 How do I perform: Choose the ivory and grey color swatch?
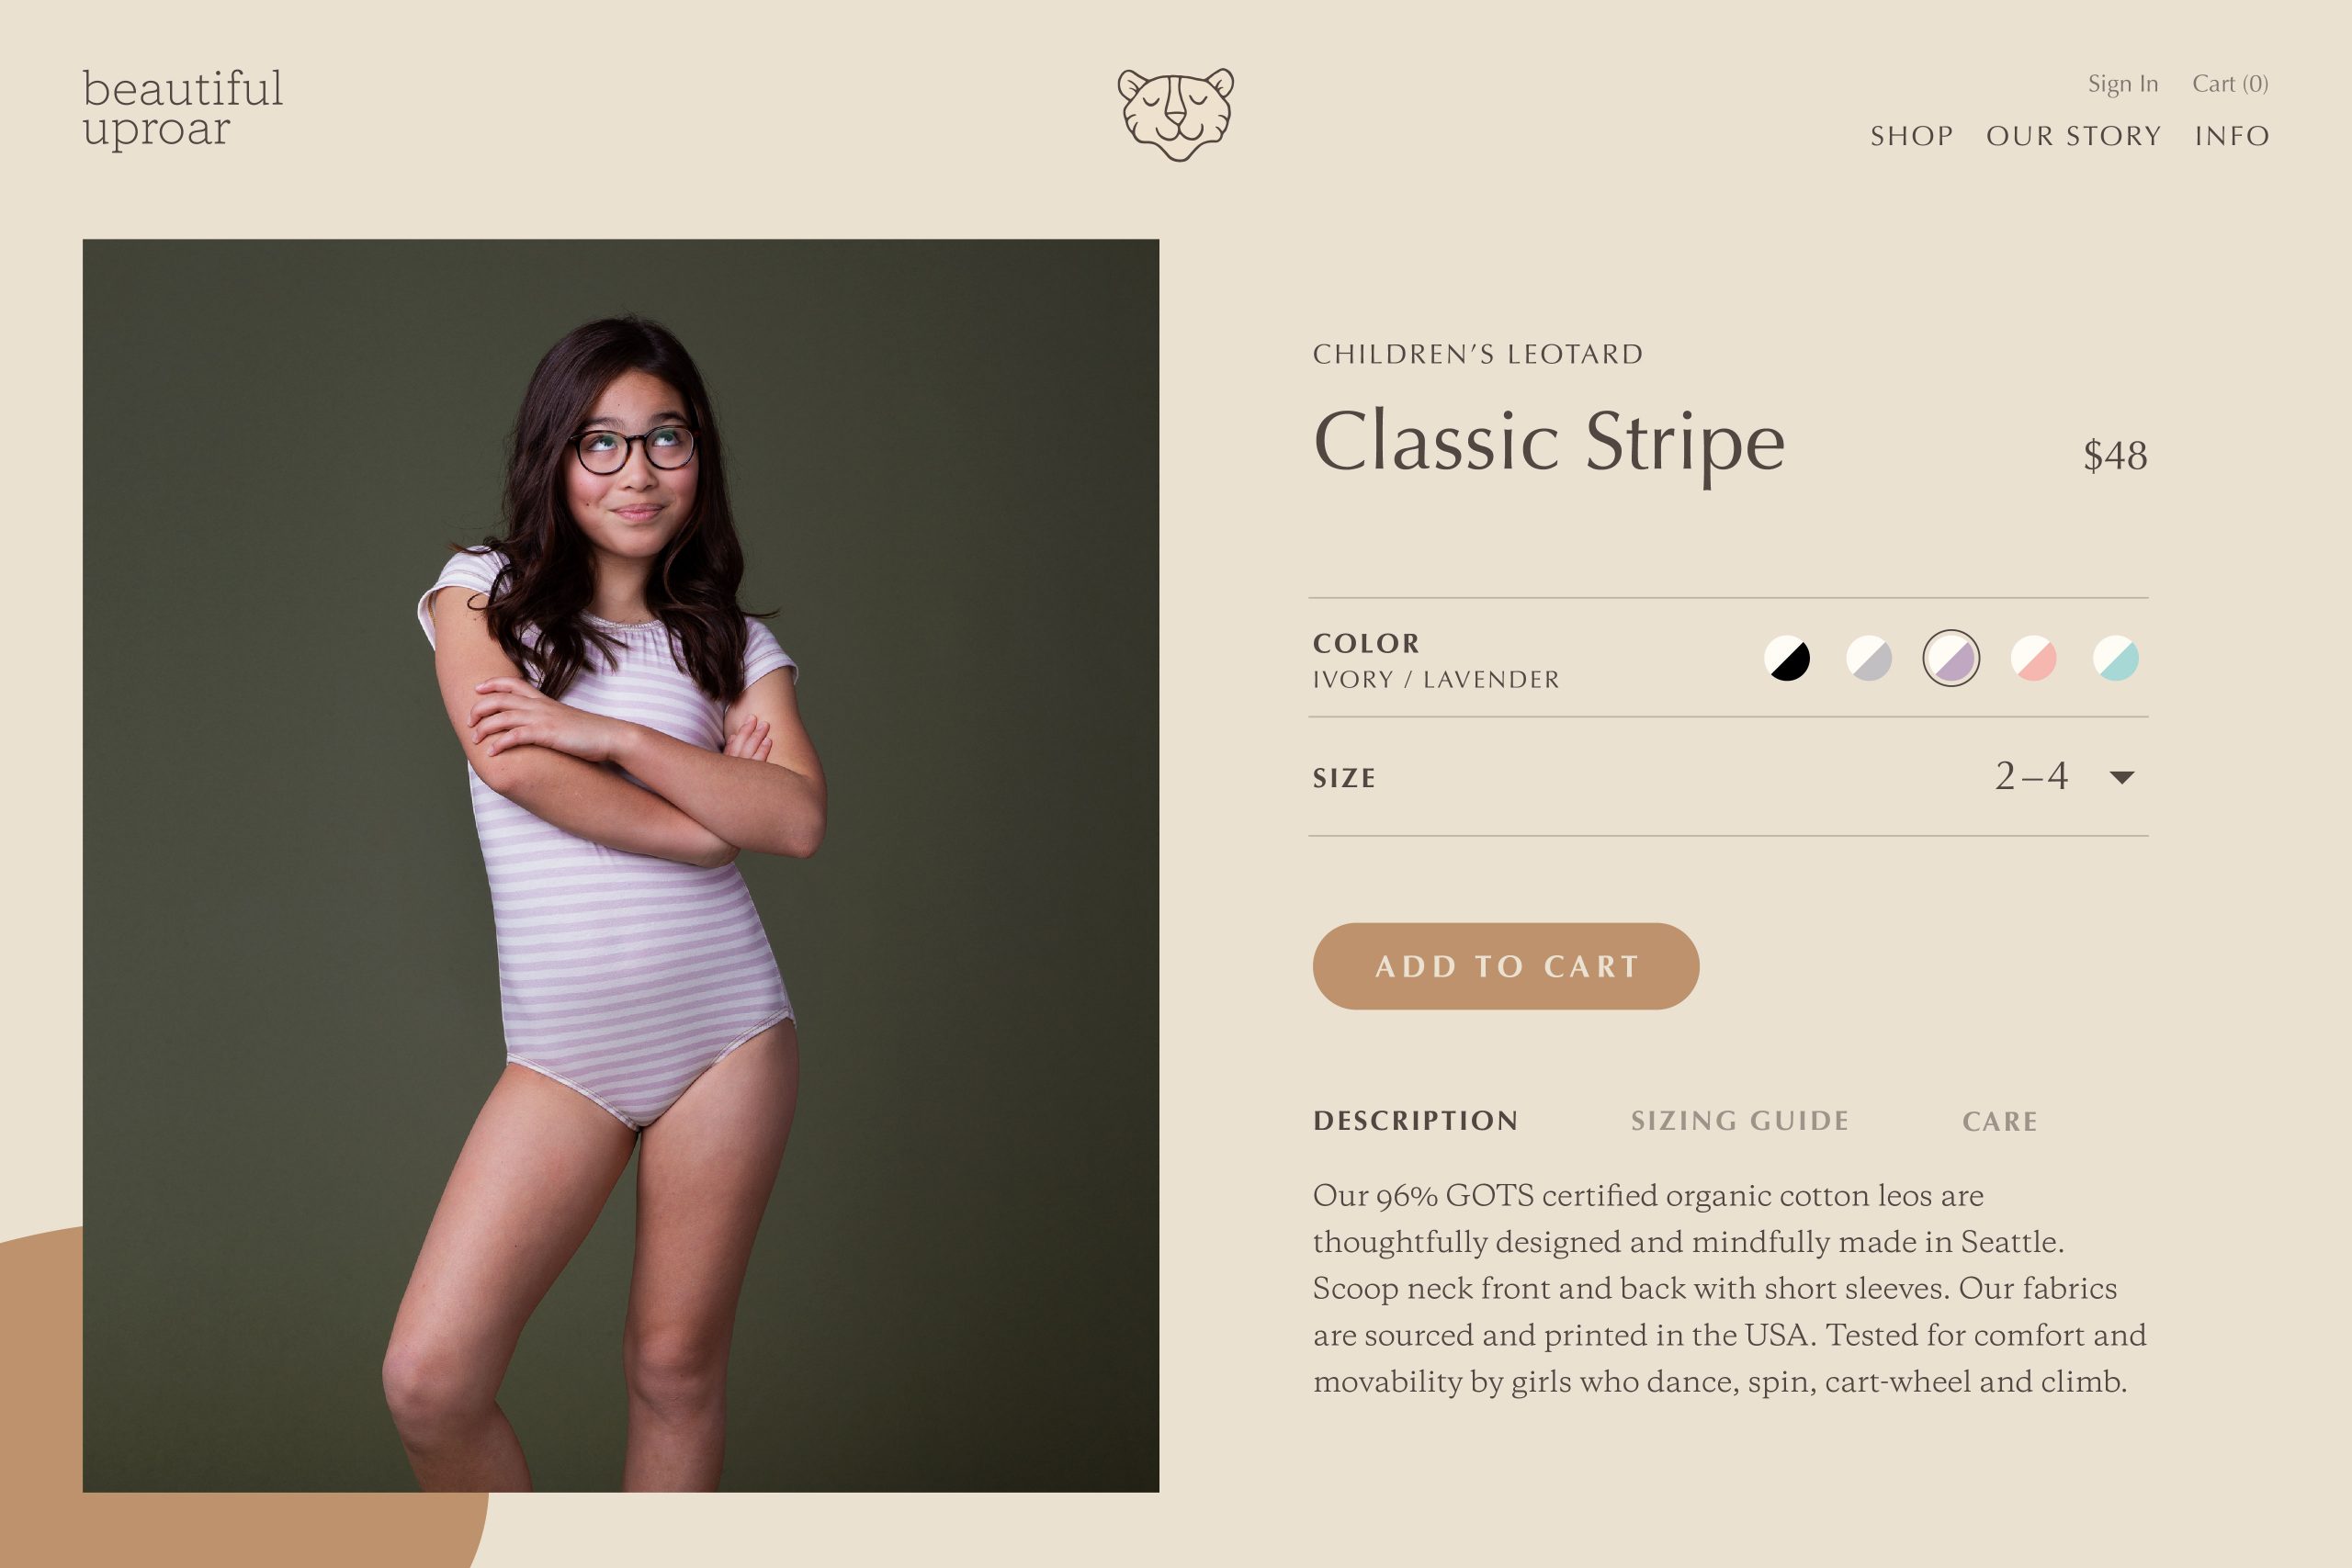(1869, 658)
